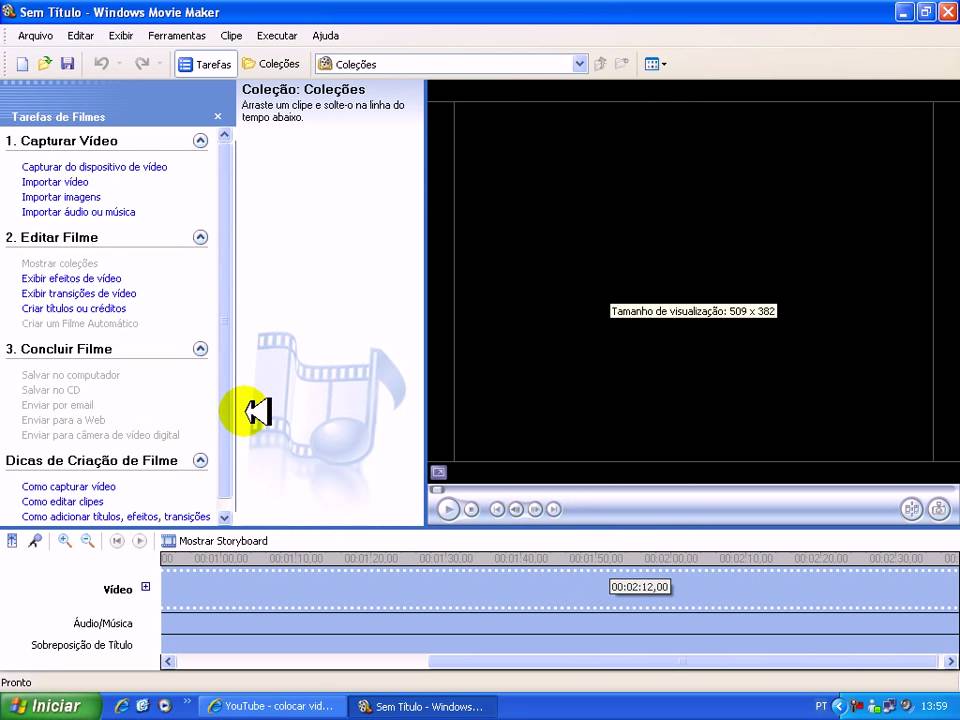Click Criar títulos ou créditos link
The height and width of the screenshot is (720, 960).
[x=74, y=309]
